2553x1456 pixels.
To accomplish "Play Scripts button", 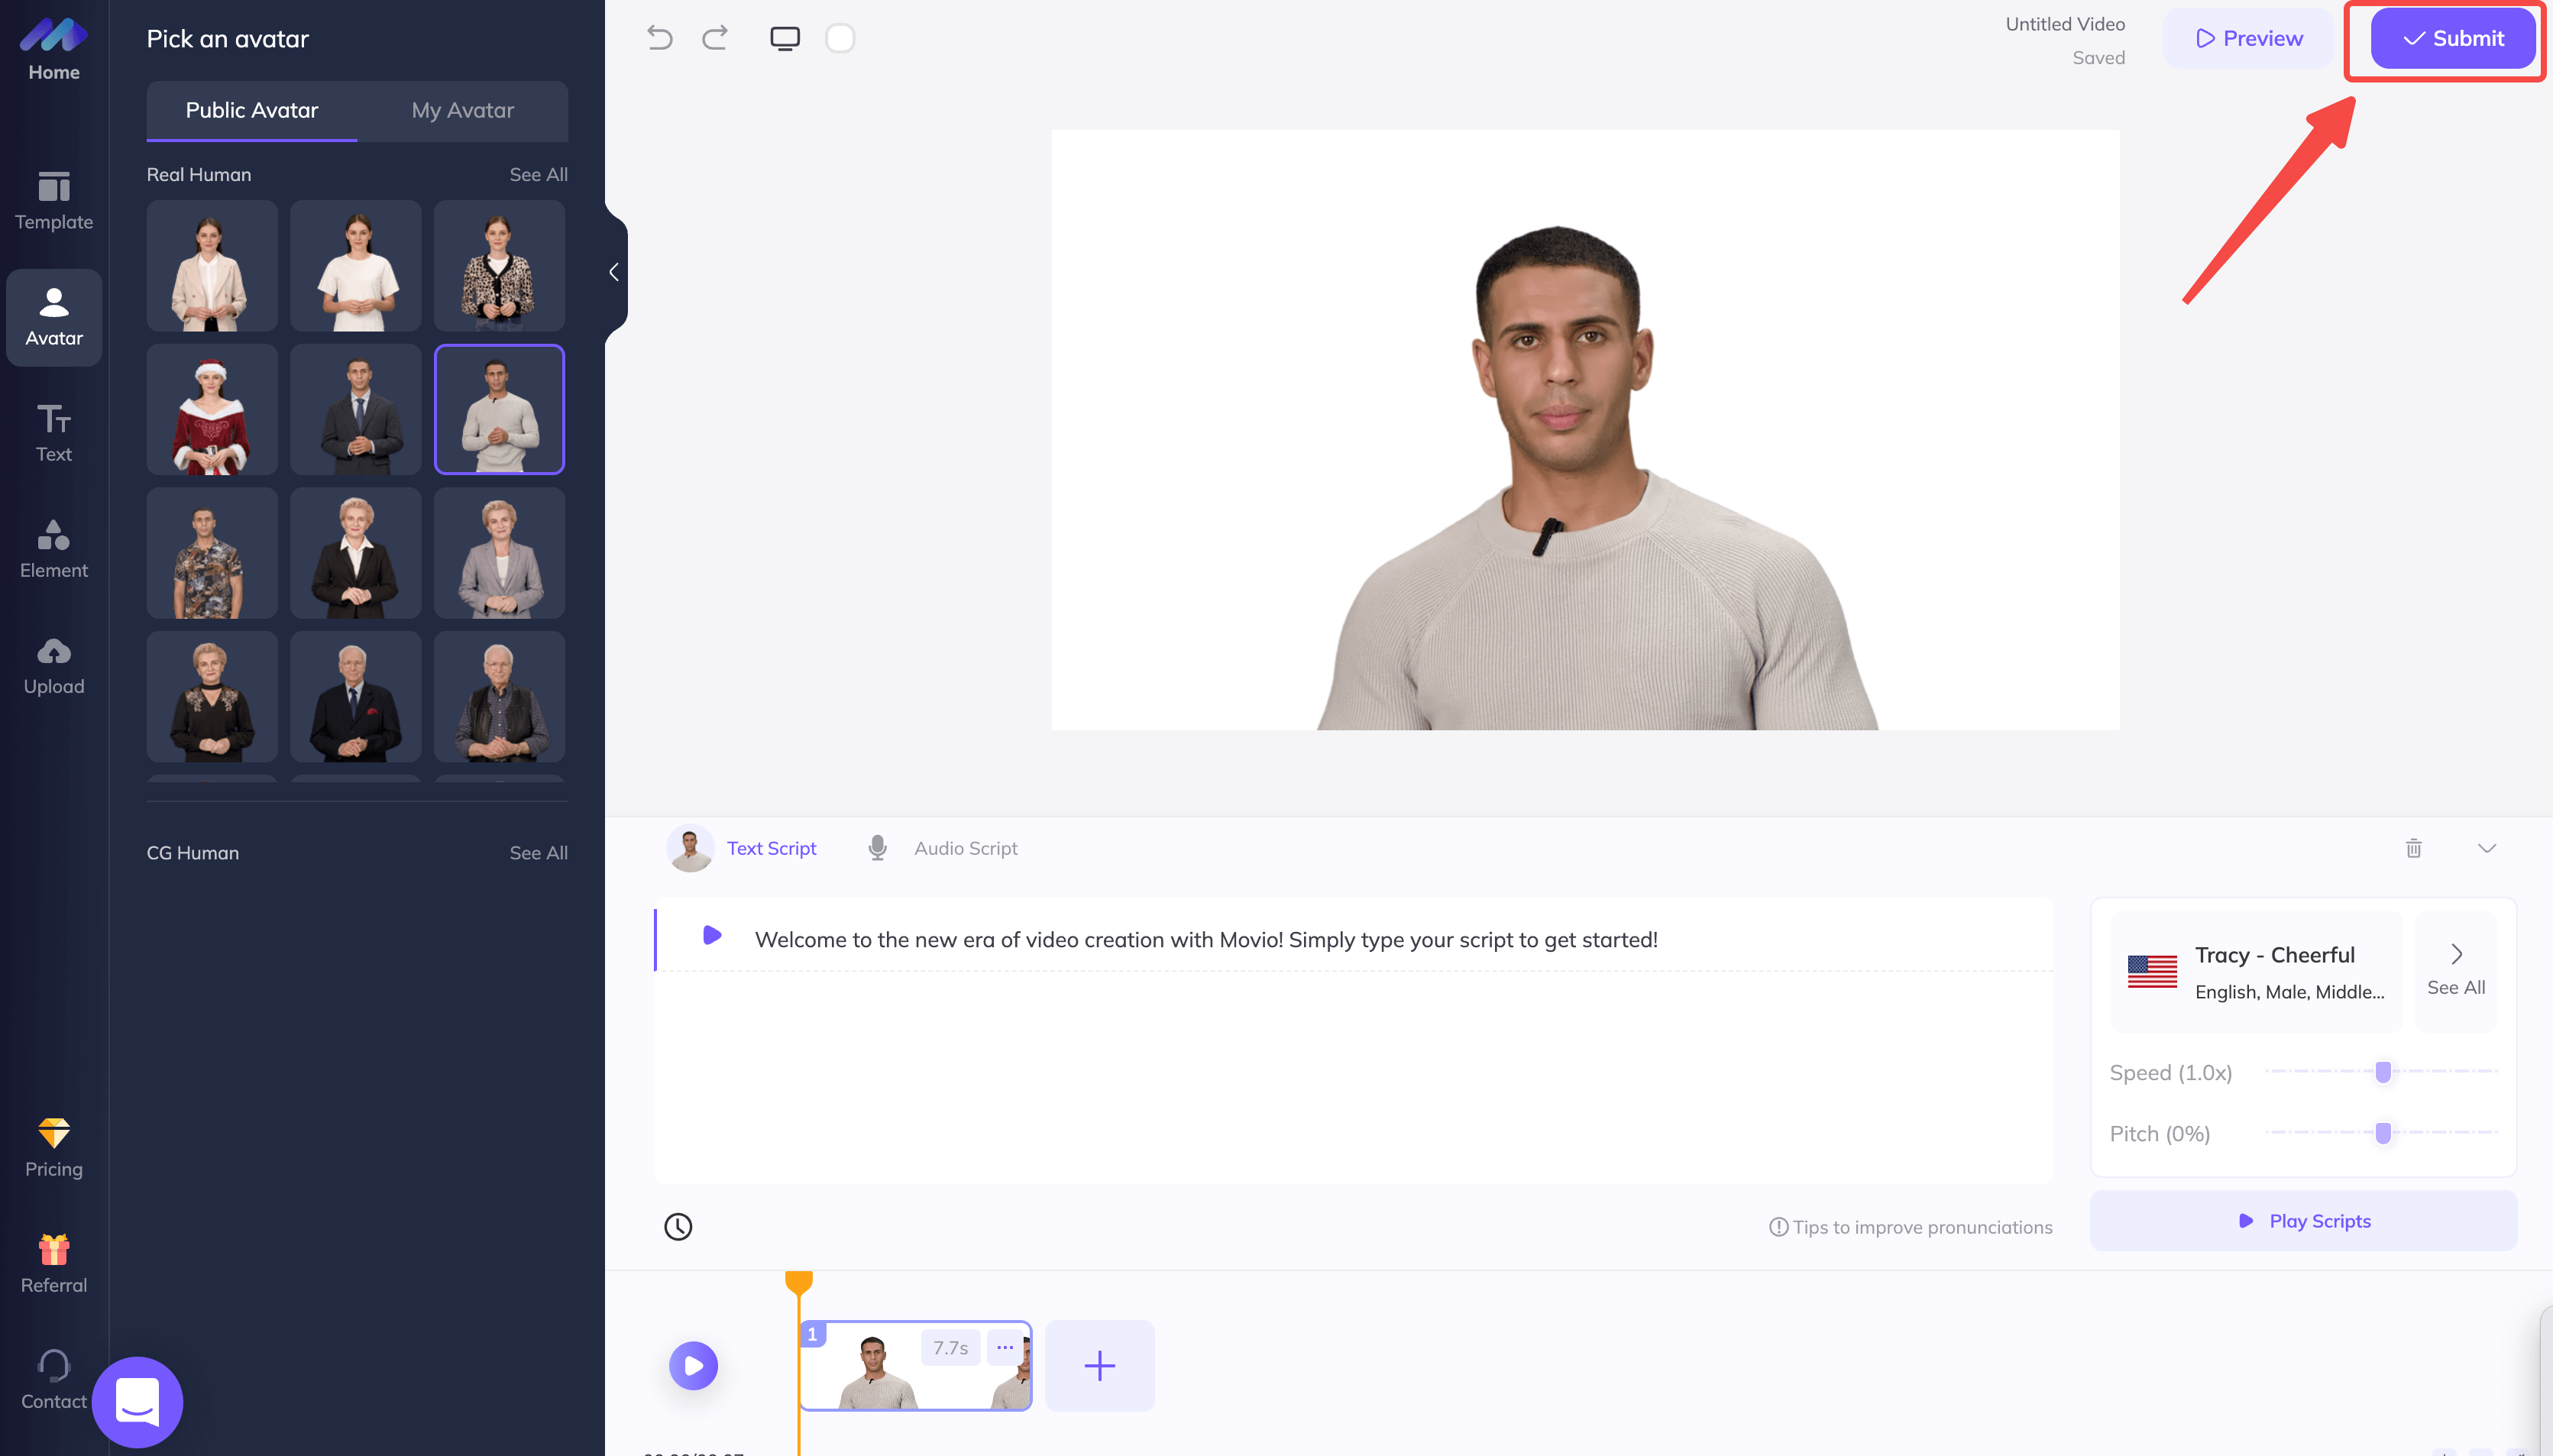I will click(x=2303, y=1220).
